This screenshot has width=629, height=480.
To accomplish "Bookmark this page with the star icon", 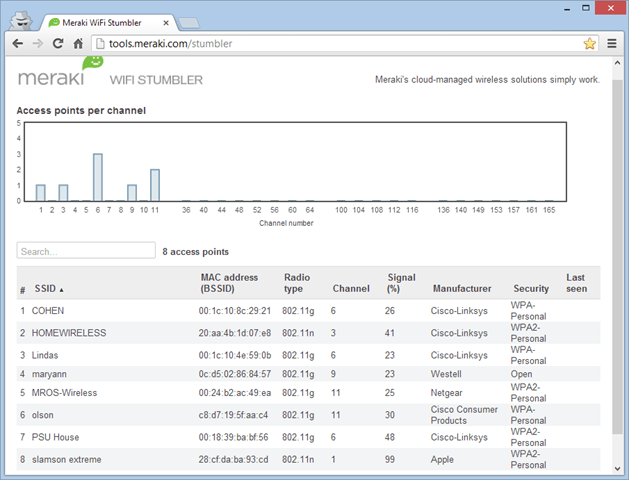I will pos(589,43).
